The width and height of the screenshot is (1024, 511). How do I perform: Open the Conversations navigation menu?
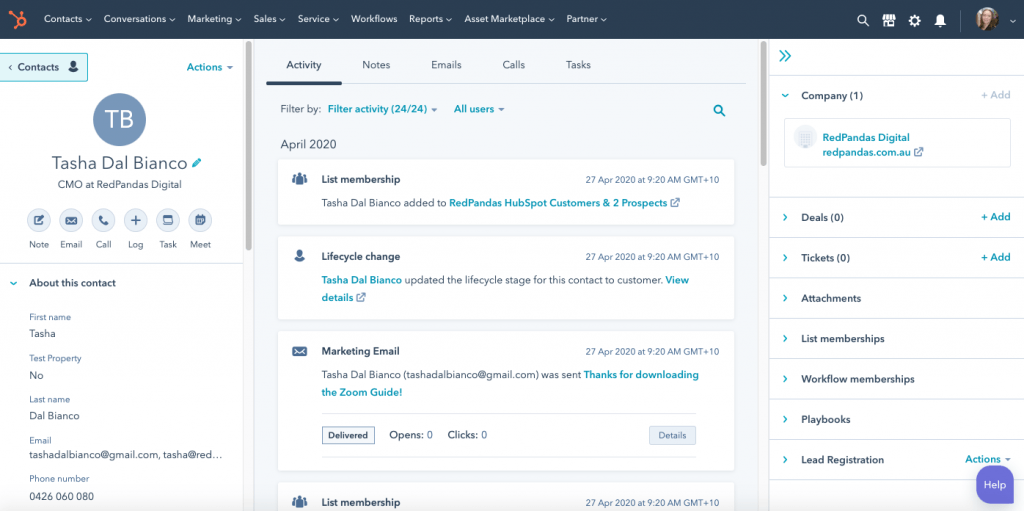tap(139, 19)
